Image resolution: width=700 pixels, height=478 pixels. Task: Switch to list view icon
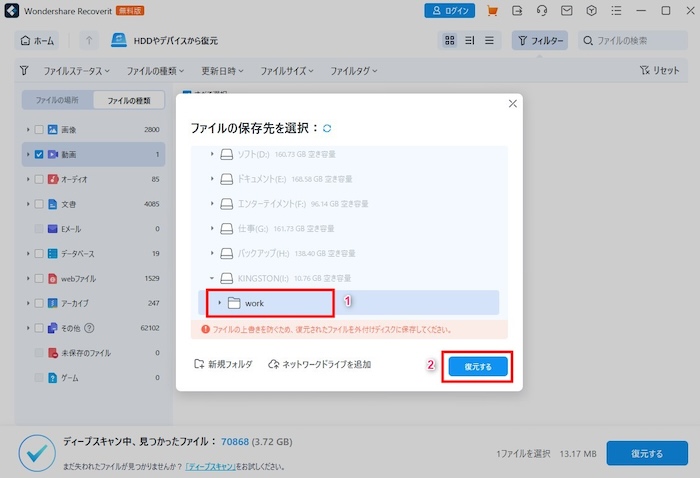489,41
